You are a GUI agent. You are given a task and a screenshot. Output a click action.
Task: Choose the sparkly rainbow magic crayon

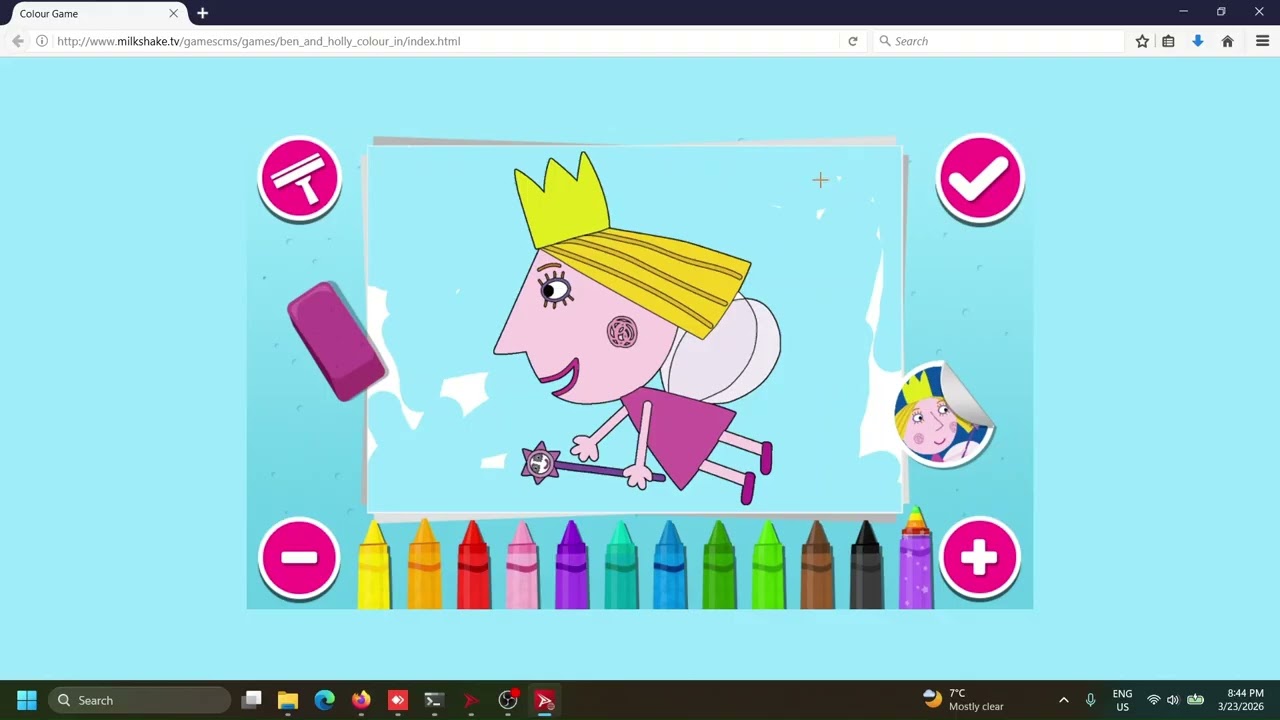pyautogui.click(x=916, y=560)
